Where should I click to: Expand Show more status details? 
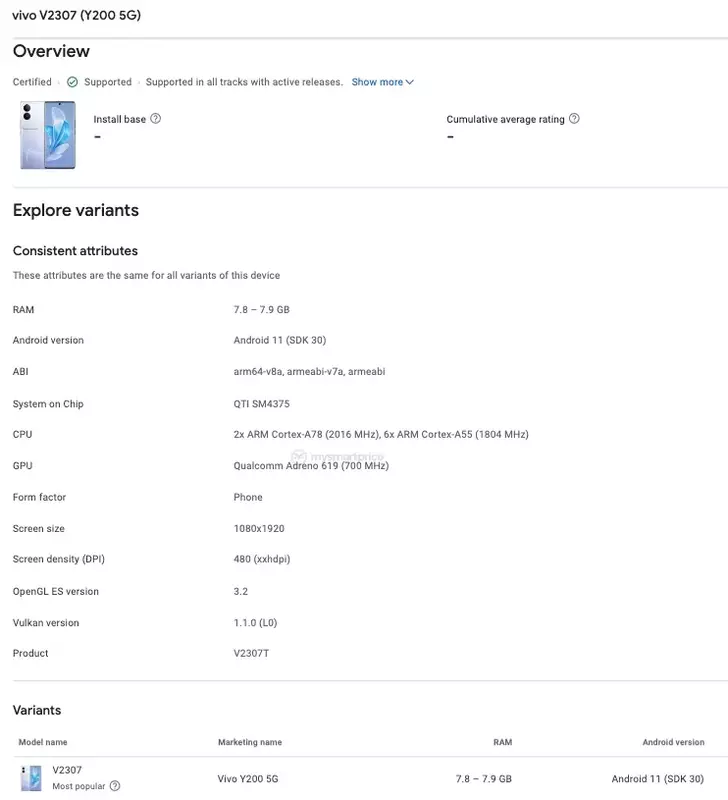383,82
